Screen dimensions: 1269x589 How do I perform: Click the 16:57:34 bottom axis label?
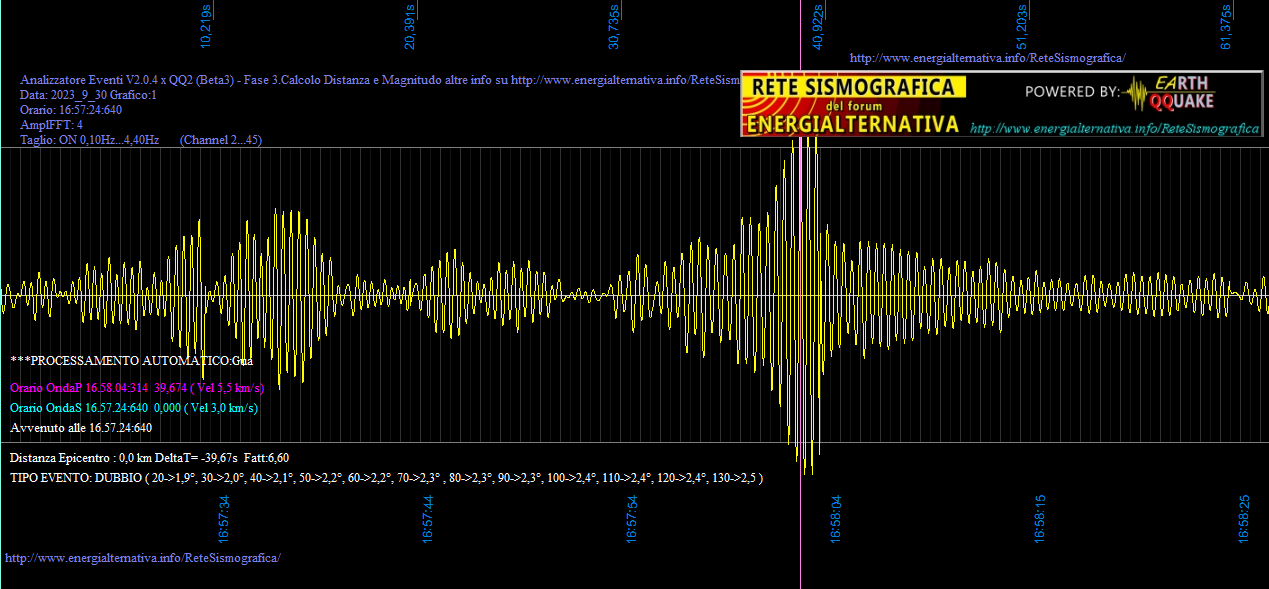pos(224,519)
